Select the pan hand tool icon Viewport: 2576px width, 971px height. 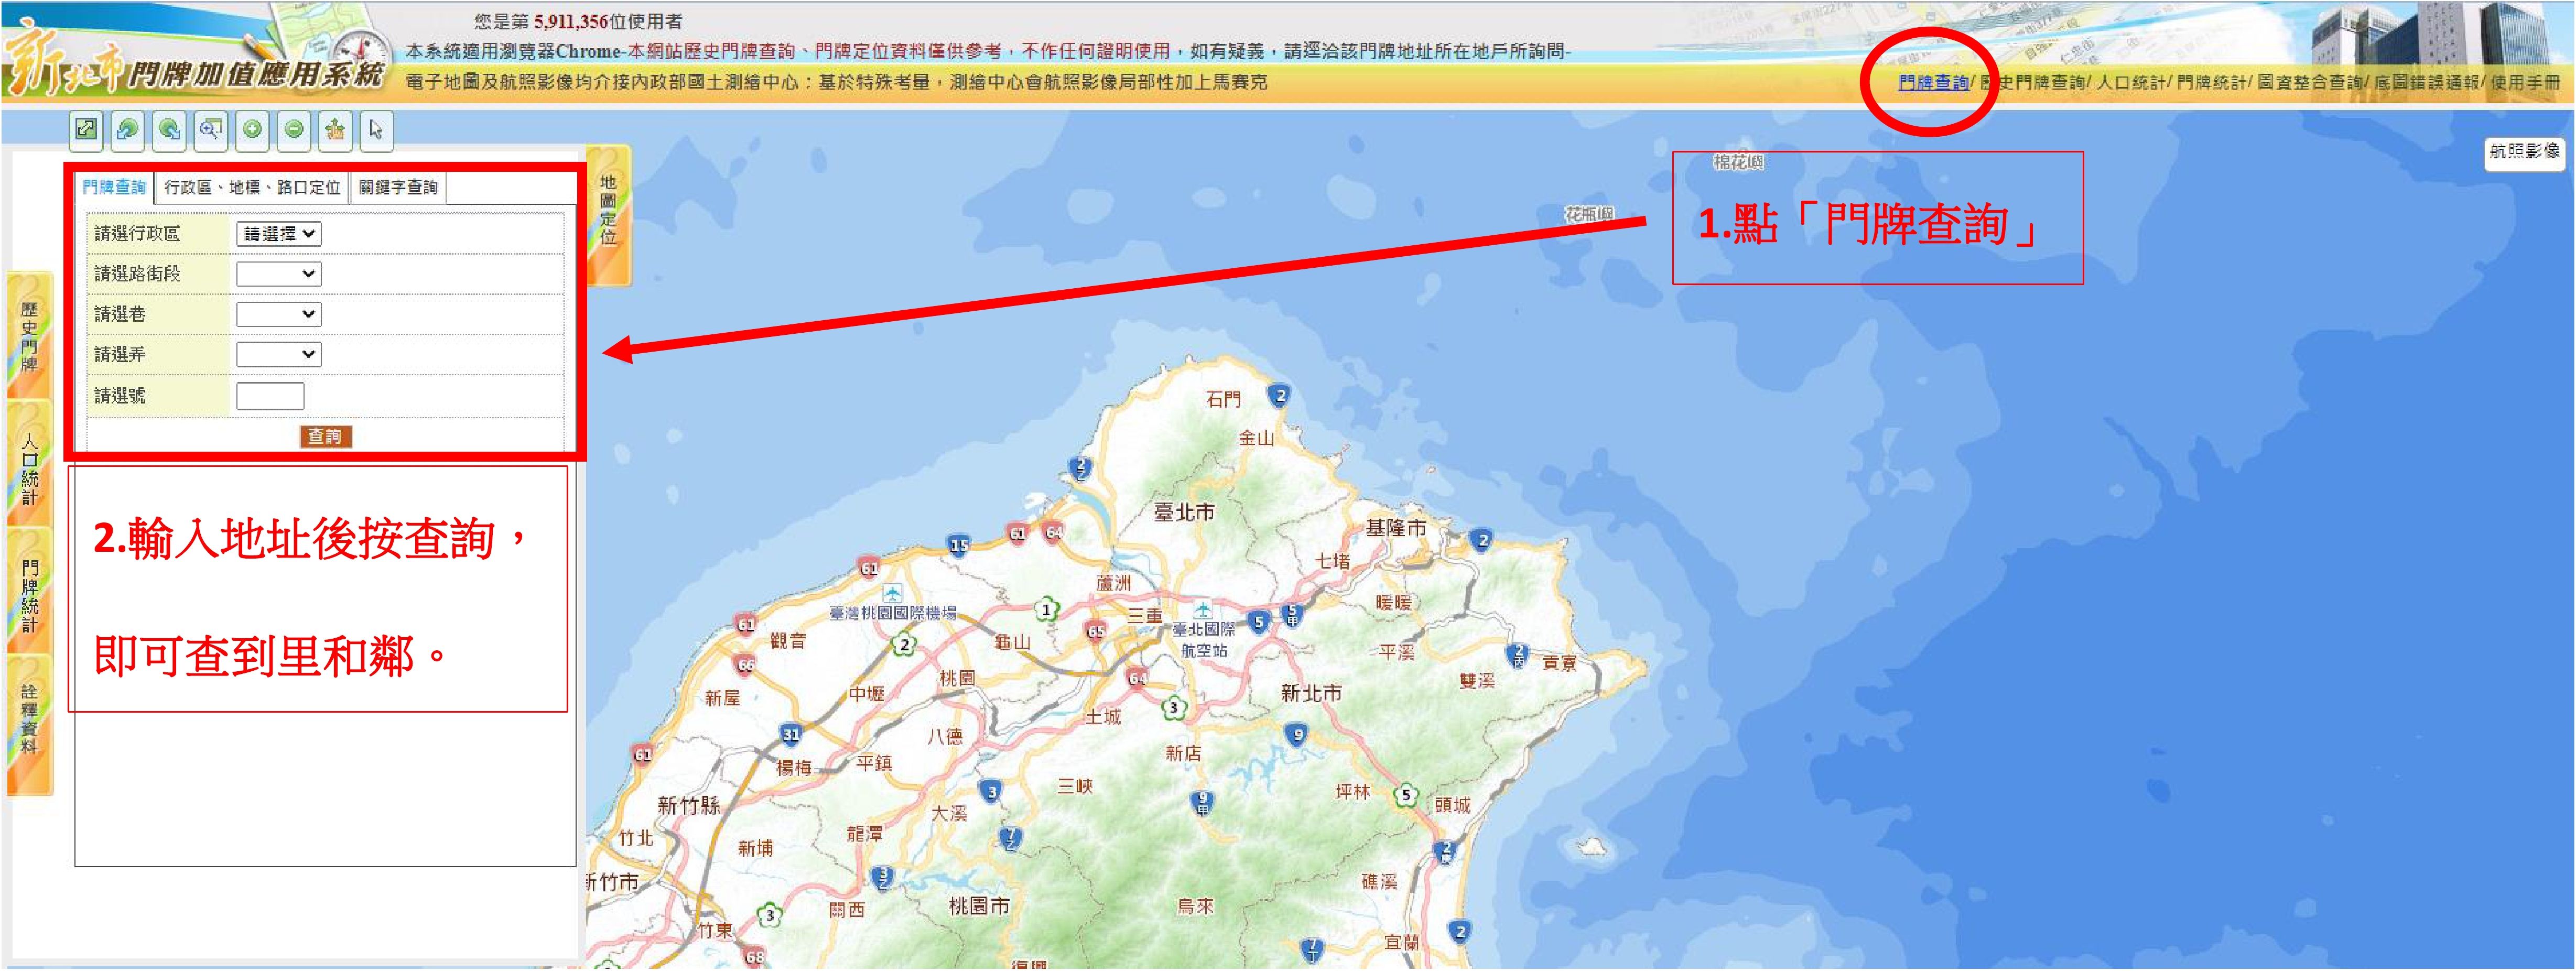coord(335,130)
